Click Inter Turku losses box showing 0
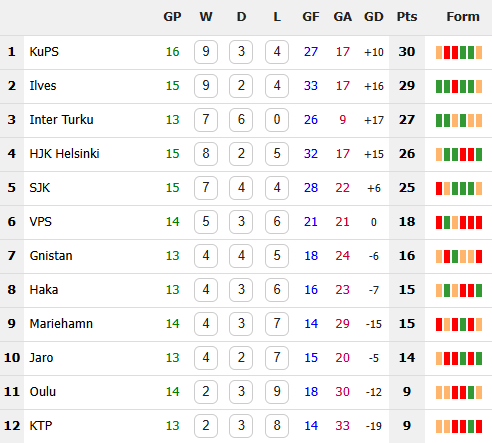Image resolution: width=492 pixels, height=443 pixels. [x=277, y=120]
